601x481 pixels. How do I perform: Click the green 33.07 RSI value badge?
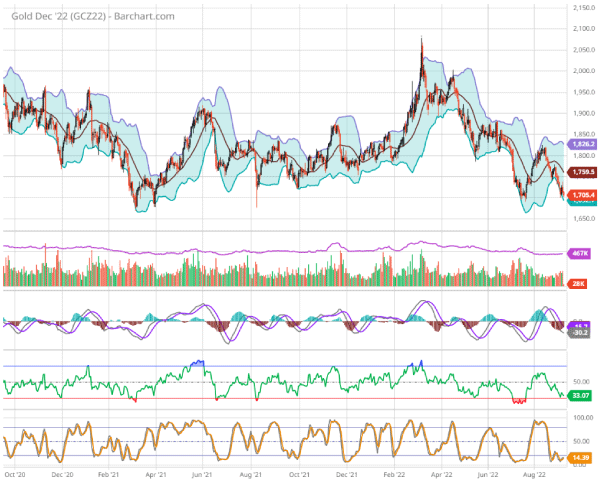click(581, 396)
